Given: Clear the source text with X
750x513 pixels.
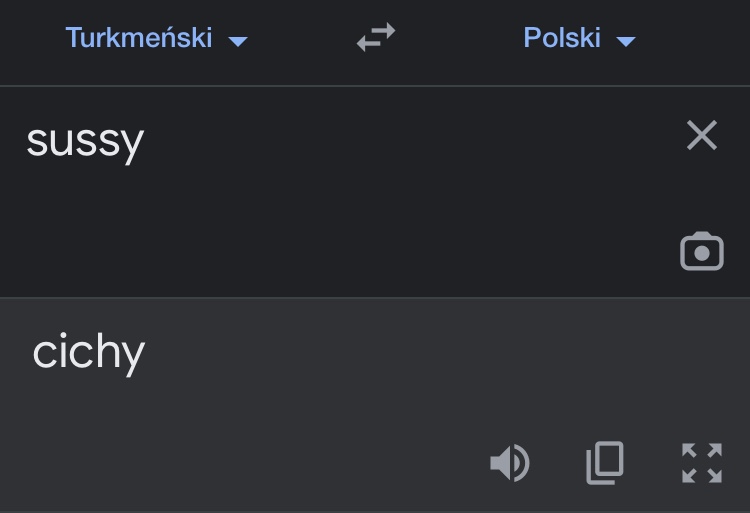Looking at the screenshot, I should coord(702,135).
